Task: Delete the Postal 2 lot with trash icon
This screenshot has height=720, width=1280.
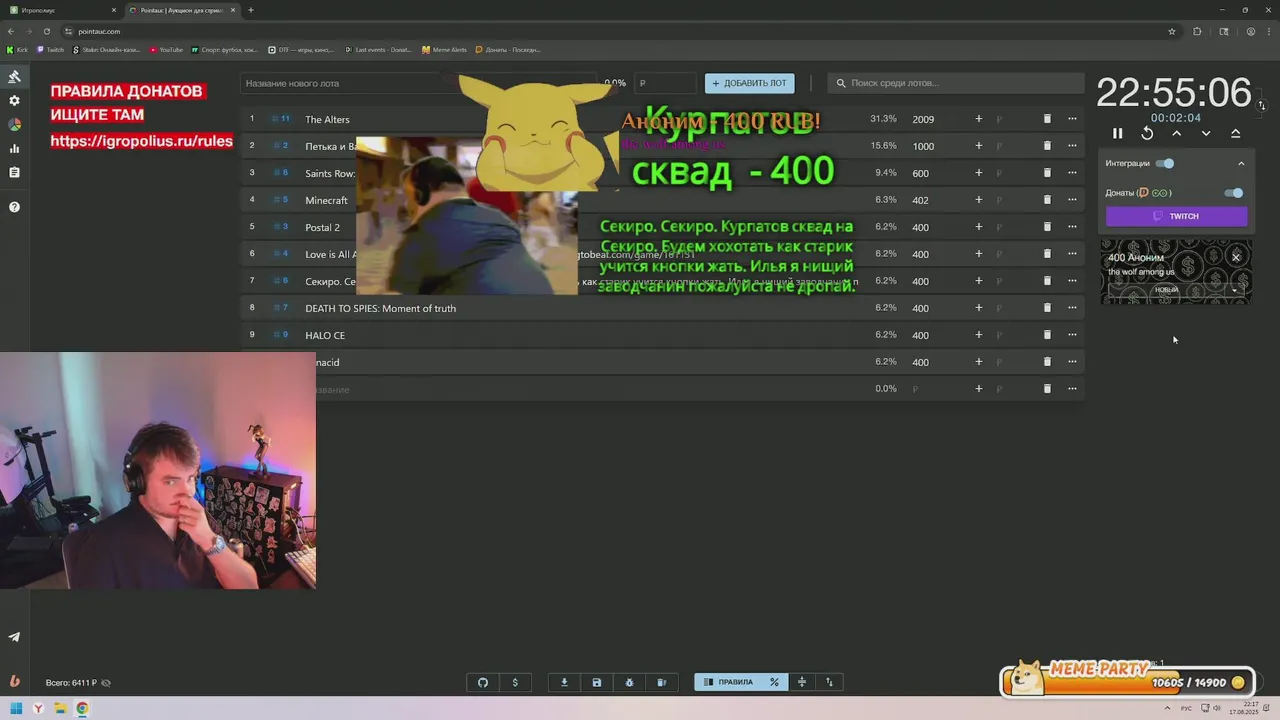Action: tap(1047, 227)
